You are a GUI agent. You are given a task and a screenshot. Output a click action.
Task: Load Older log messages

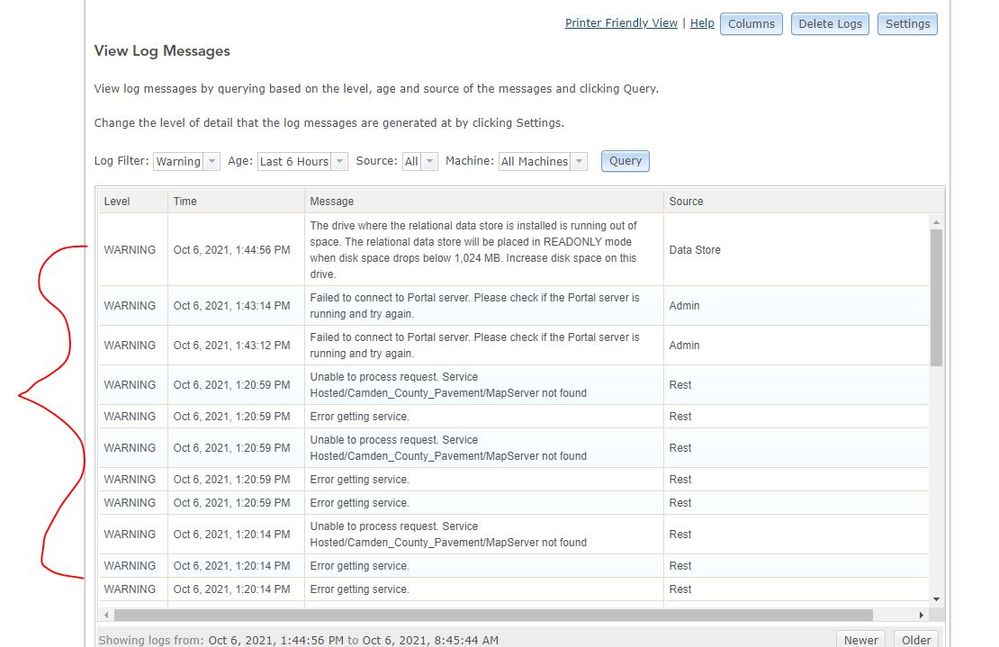tap(916, 639)
